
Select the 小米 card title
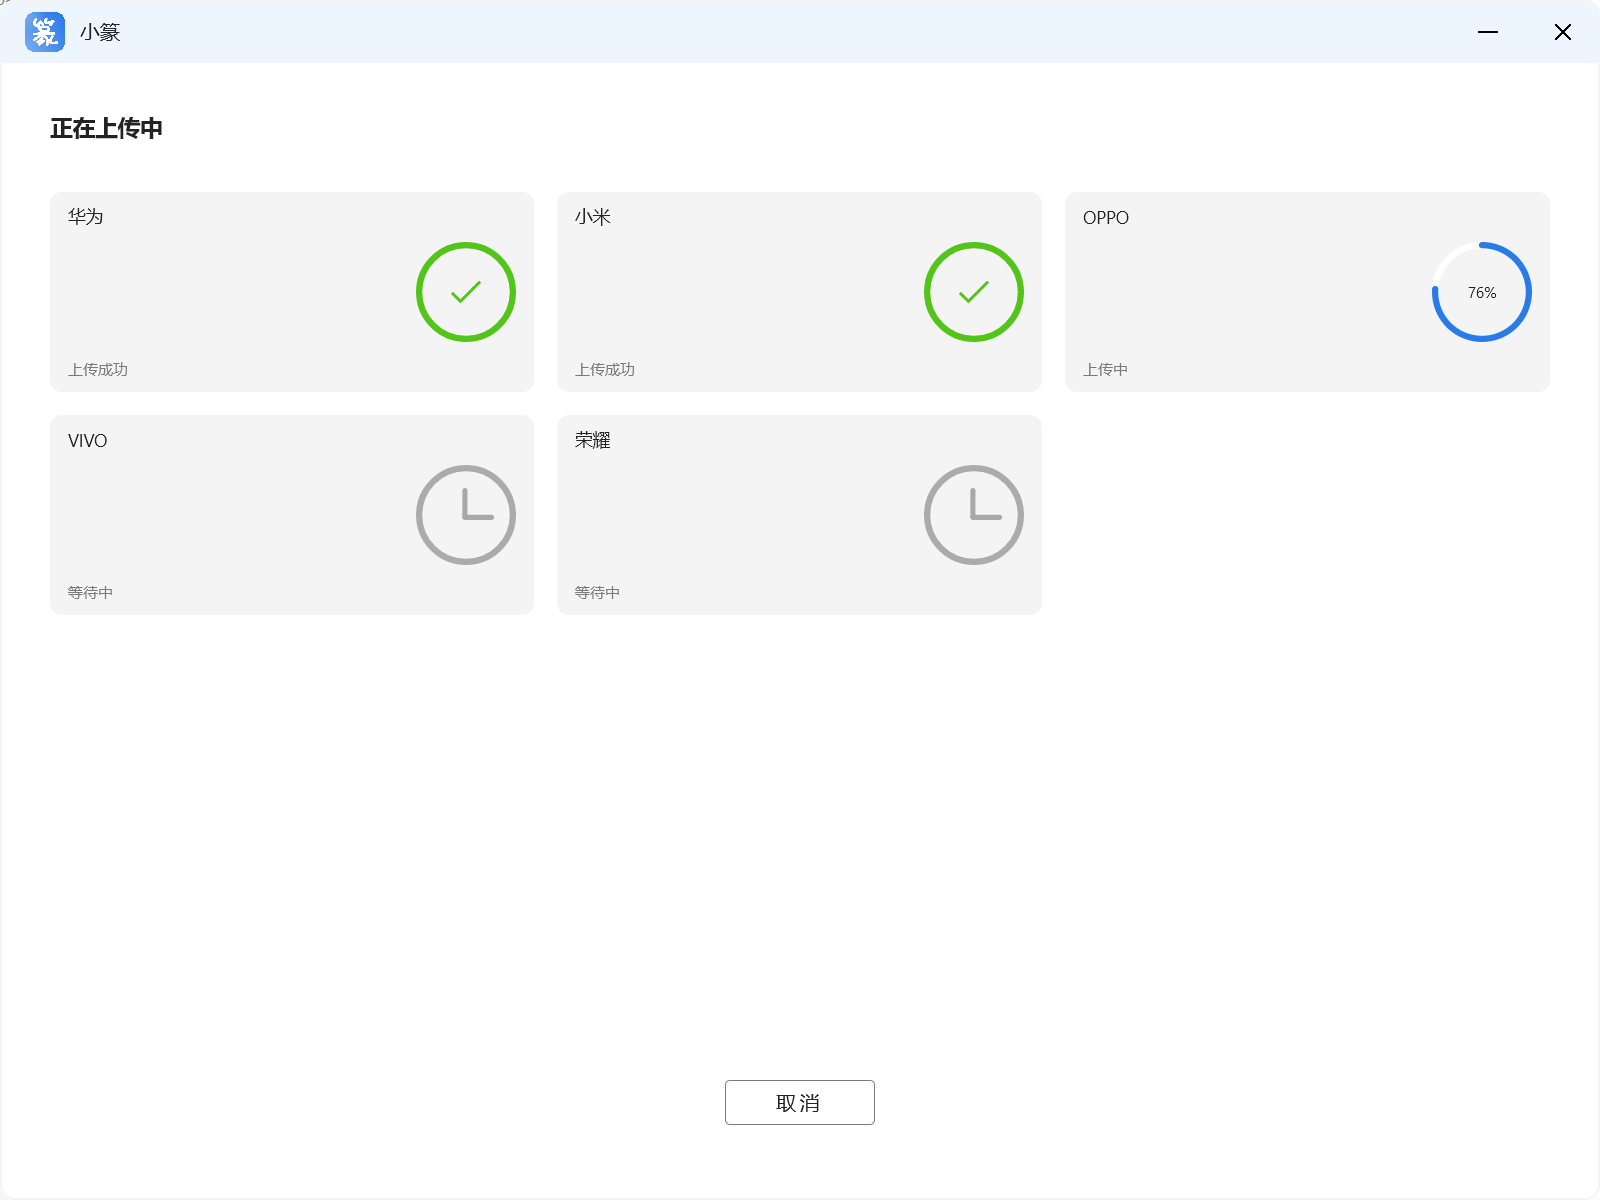593,217
